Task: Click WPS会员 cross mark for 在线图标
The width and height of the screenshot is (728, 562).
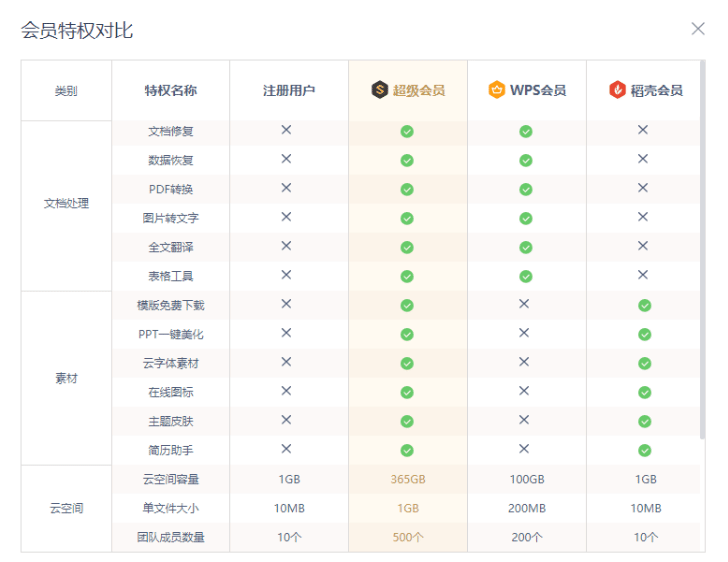Action: 524,391
